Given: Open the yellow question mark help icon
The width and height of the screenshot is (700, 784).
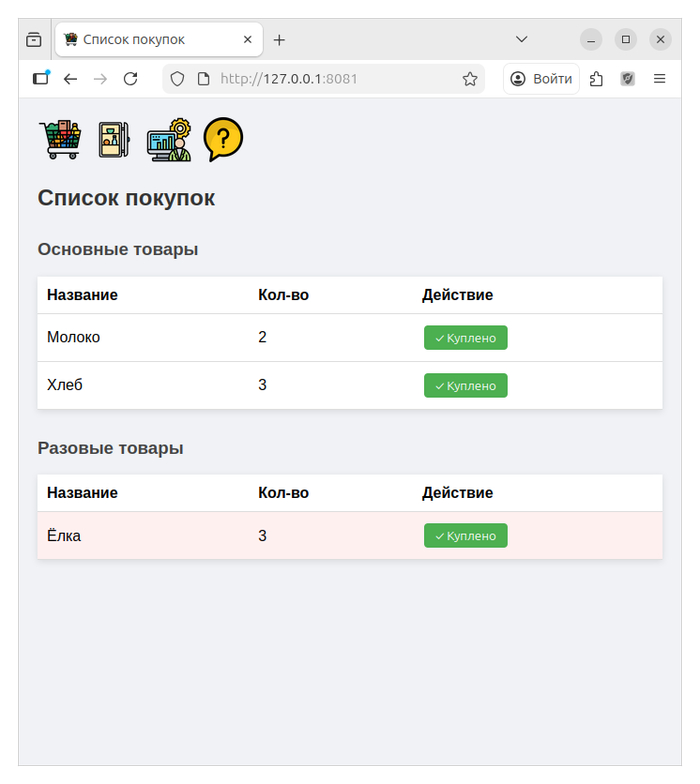Looking at the screenshot, I should coord(223,140).
